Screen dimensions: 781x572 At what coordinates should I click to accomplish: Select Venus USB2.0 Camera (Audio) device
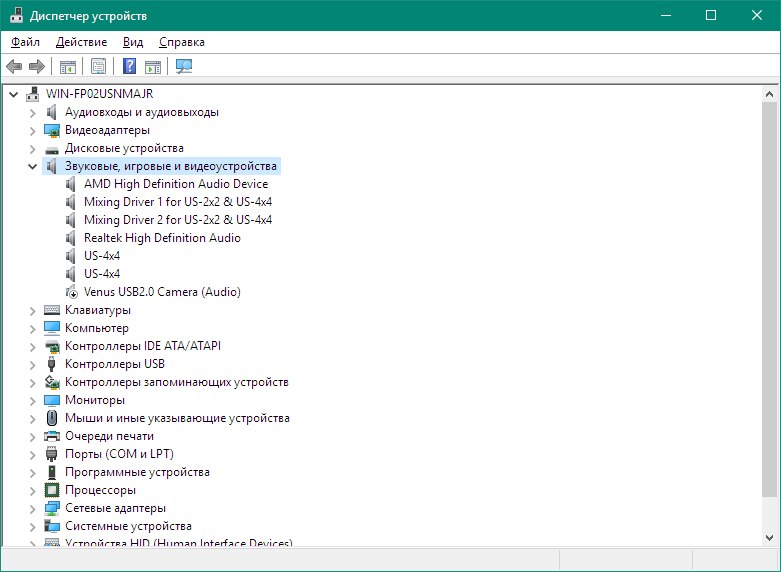162,291
